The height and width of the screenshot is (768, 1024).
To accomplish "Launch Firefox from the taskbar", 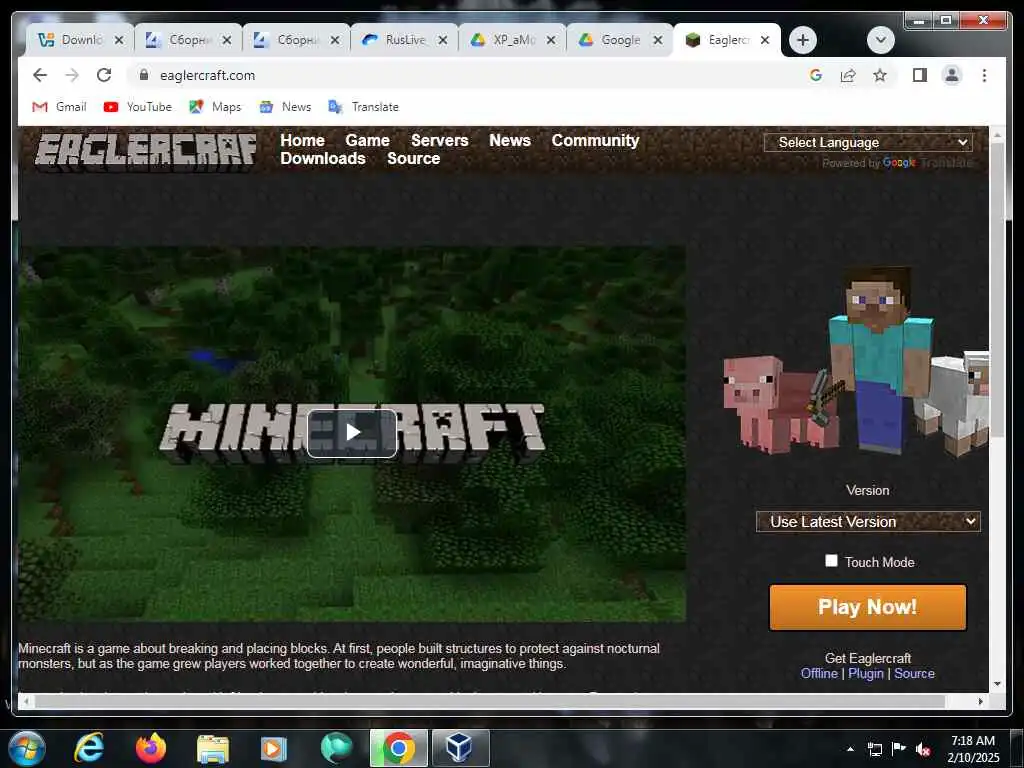I will (151, 748).
